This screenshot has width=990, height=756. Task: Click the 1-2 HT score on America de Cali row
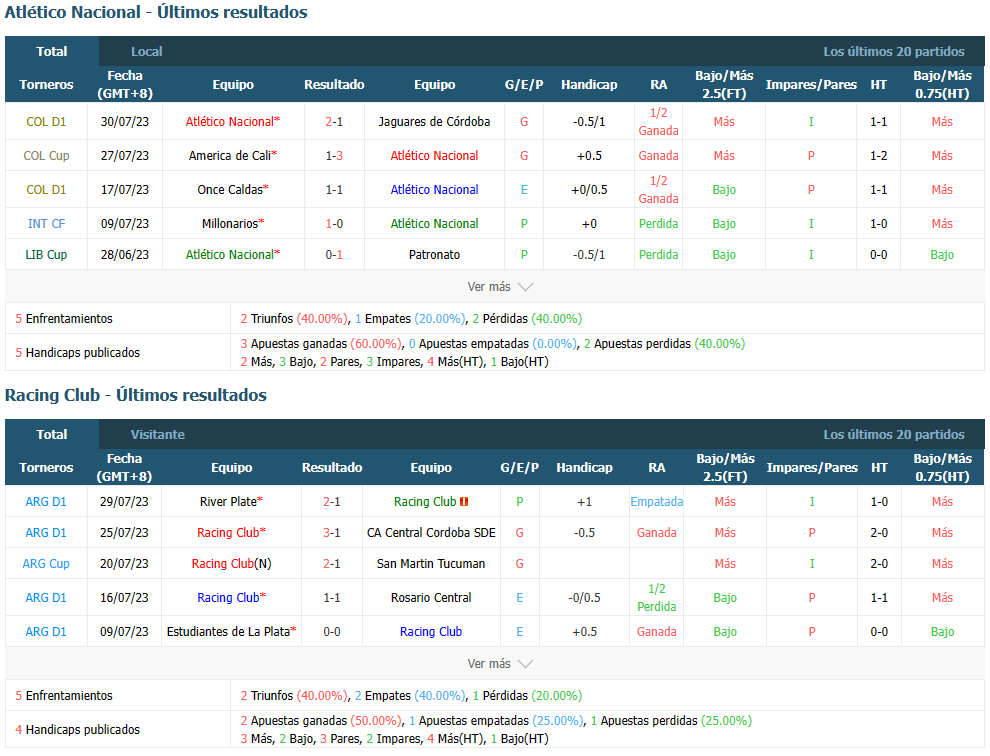[879, 156]
